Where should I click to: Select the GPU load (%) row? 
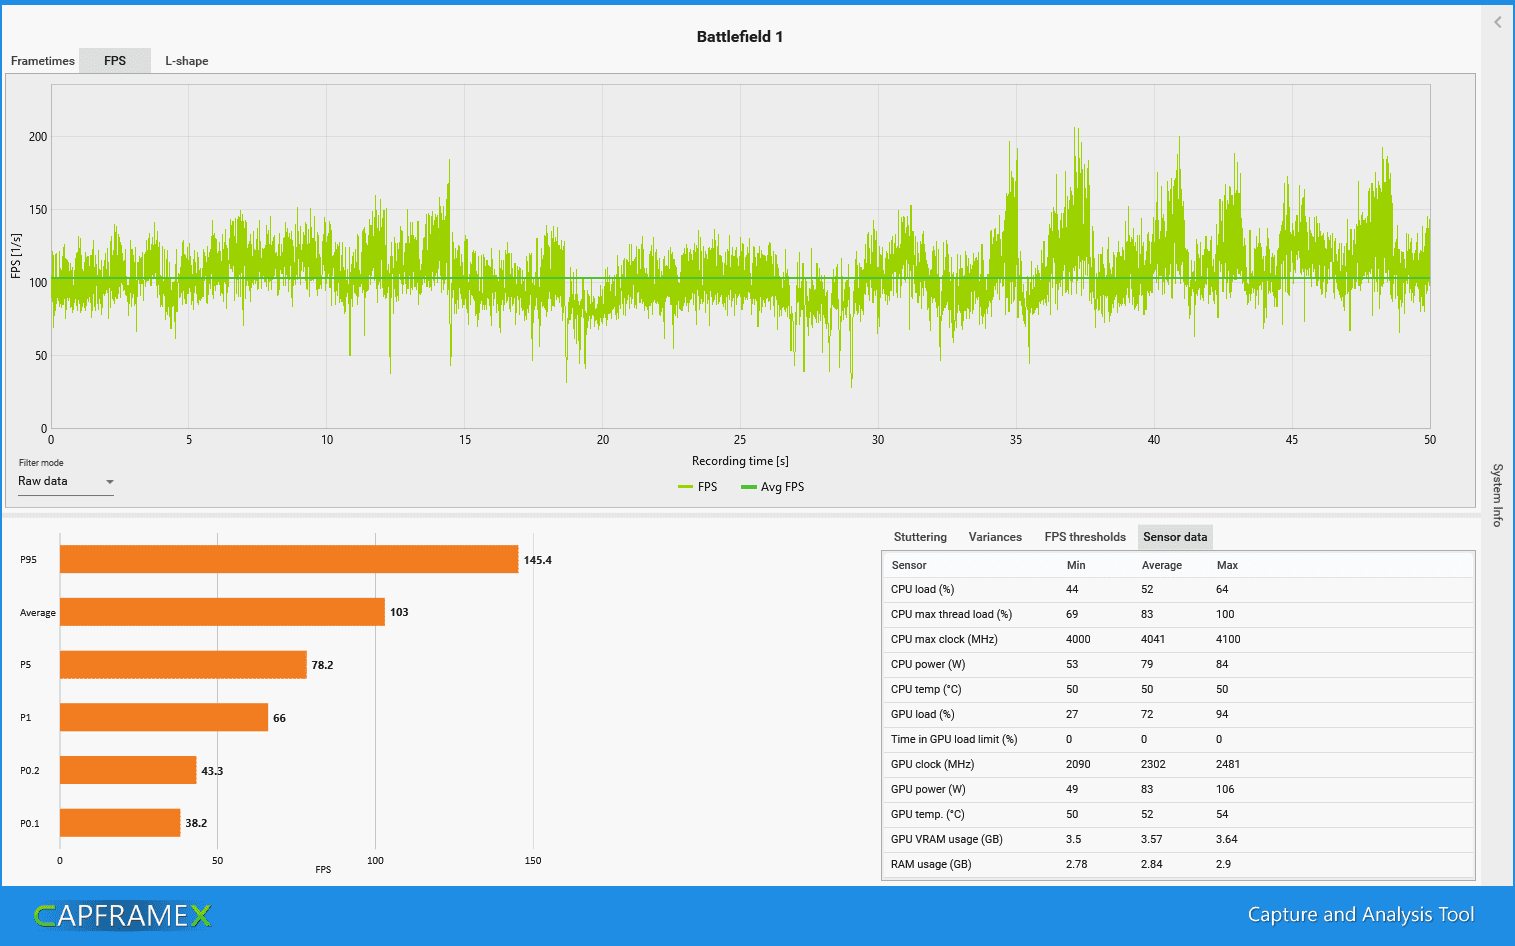[1178, 715]
